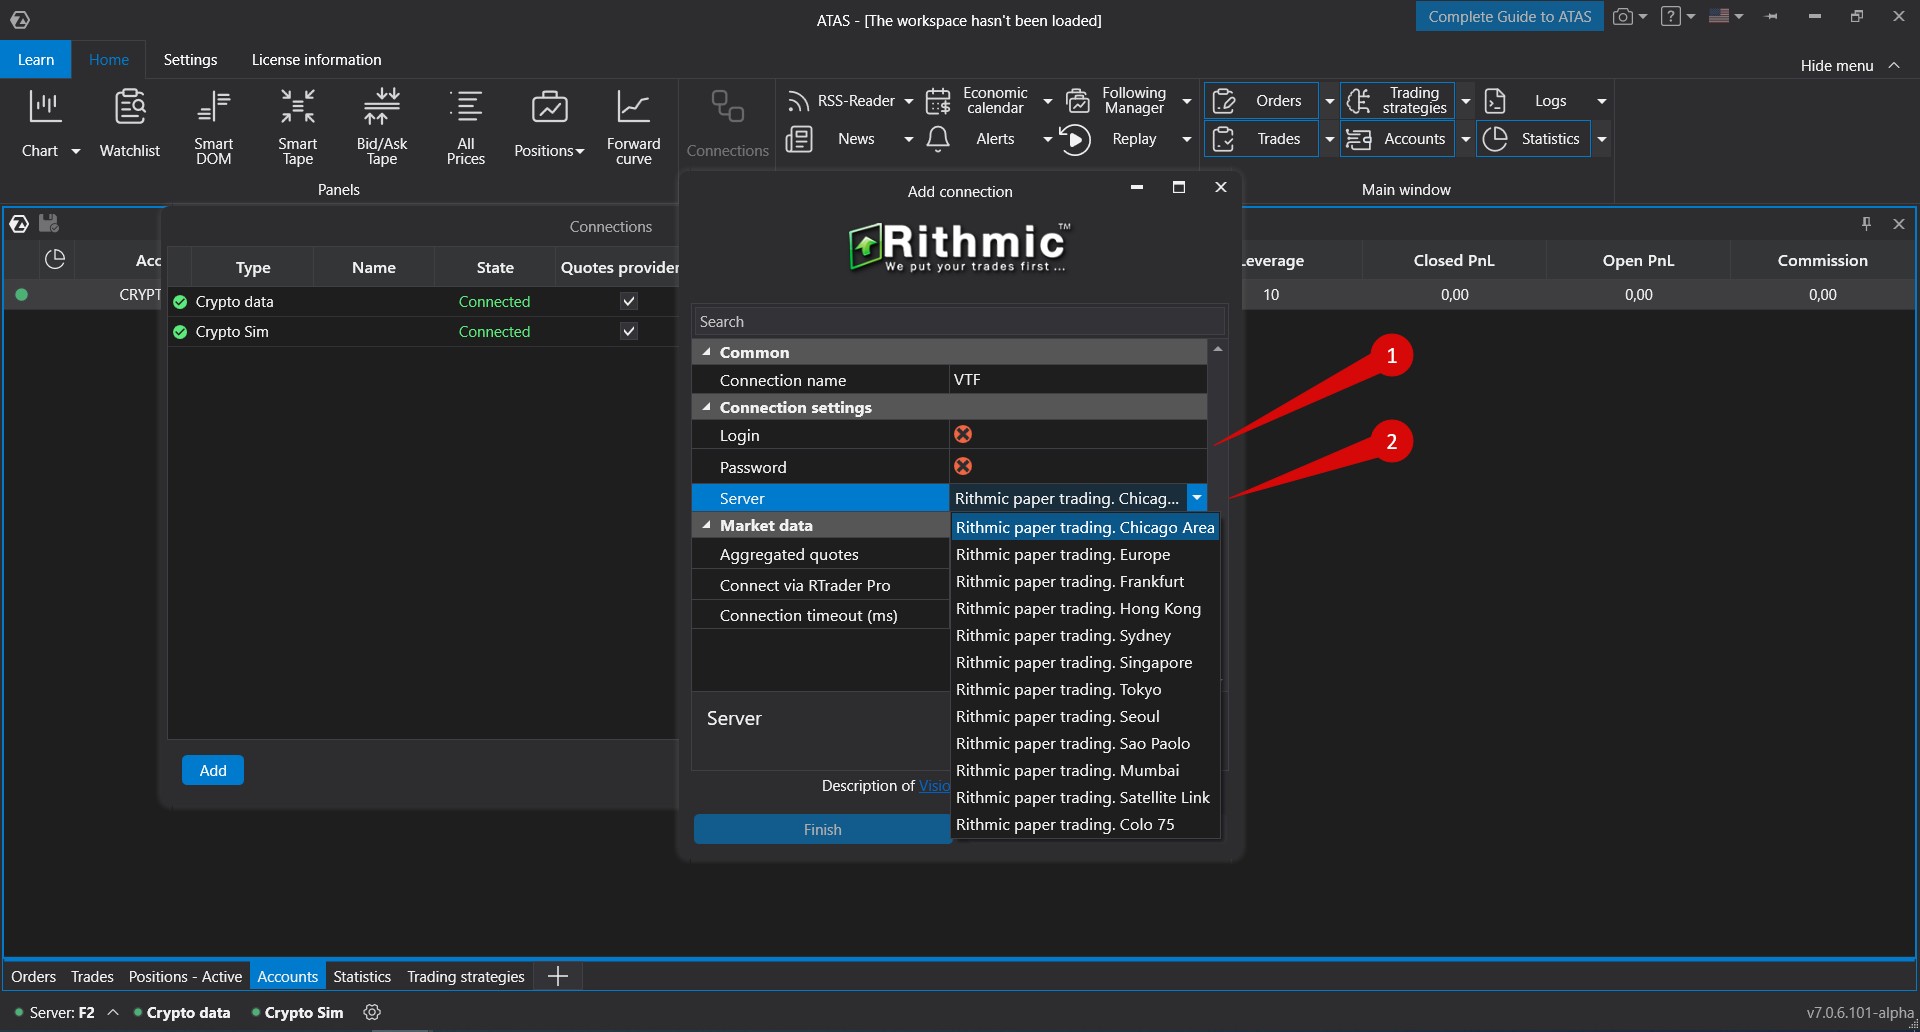Click the Finish button
The height and width of the screenshot is (1032, 1920).
pyautogui.click(x=822, y=829)
